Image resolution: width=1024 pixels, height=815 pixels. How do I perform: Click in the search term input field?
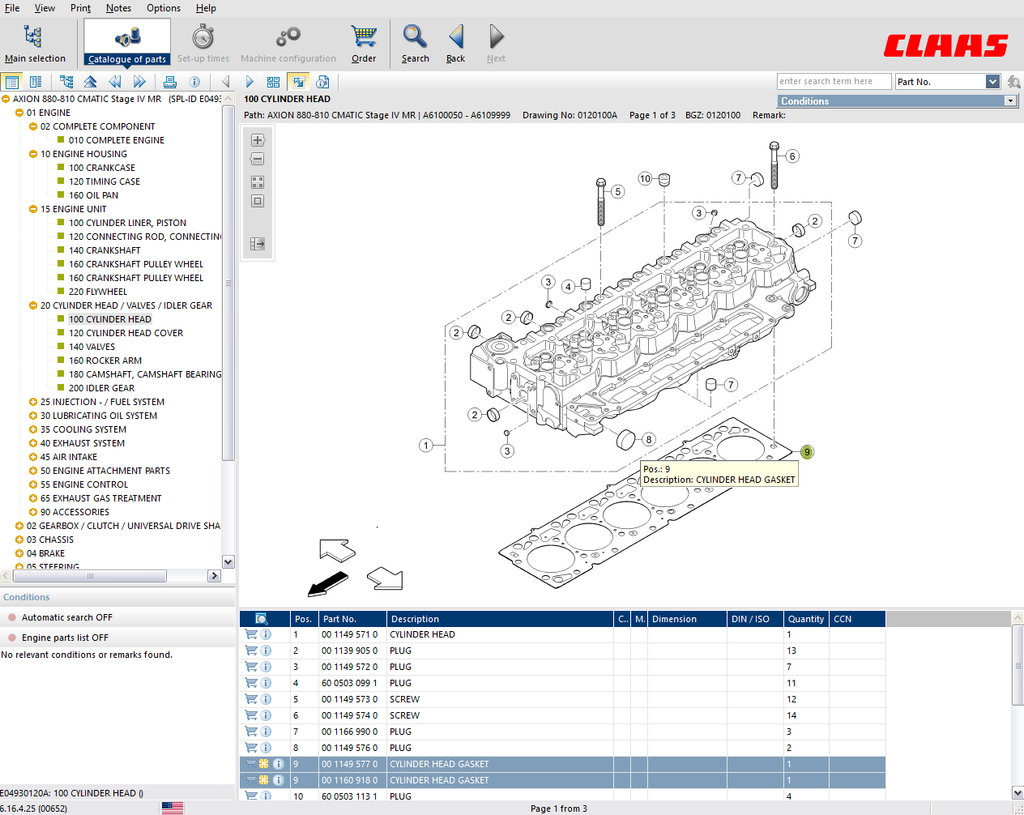pyautogui.click(x=834, y=82)
